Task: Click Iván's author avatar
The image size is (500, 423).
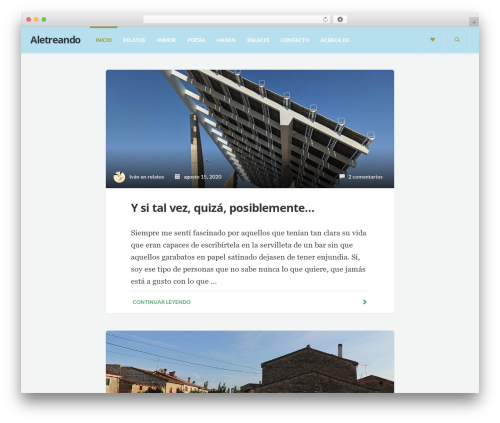Action: point(119,177)
